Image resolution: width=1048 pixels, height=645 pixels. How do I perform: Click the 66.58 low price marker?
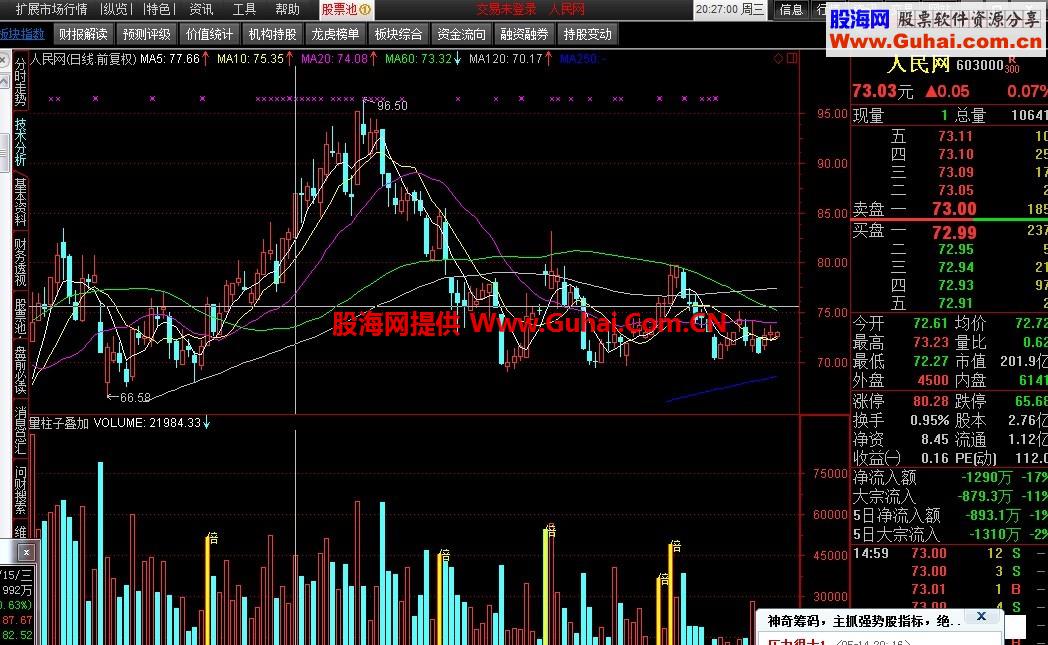click(135, 398)
